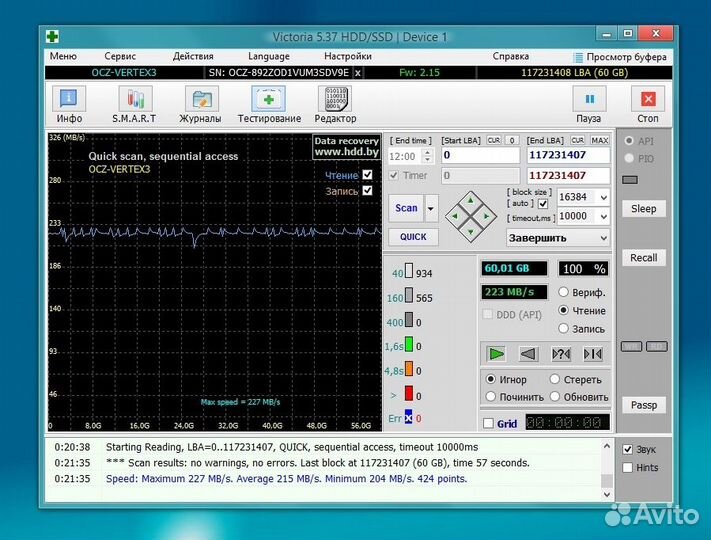Click the right arrow on navigation diamond
This screenshot has height=540, width=711.
[x=487, y=216]
